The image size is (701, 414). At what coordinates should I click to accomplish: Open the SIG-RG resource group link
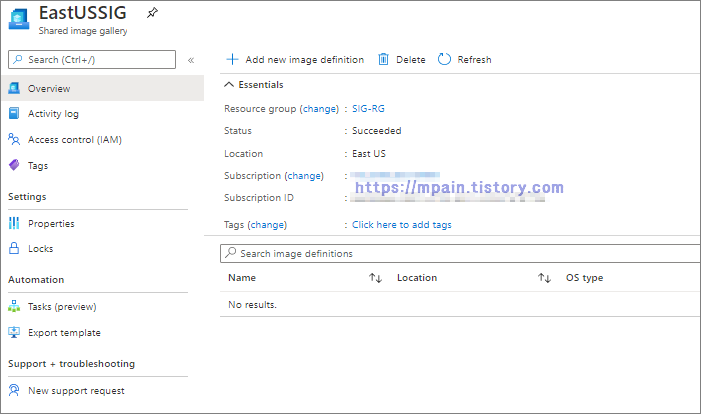click(368, 108)
